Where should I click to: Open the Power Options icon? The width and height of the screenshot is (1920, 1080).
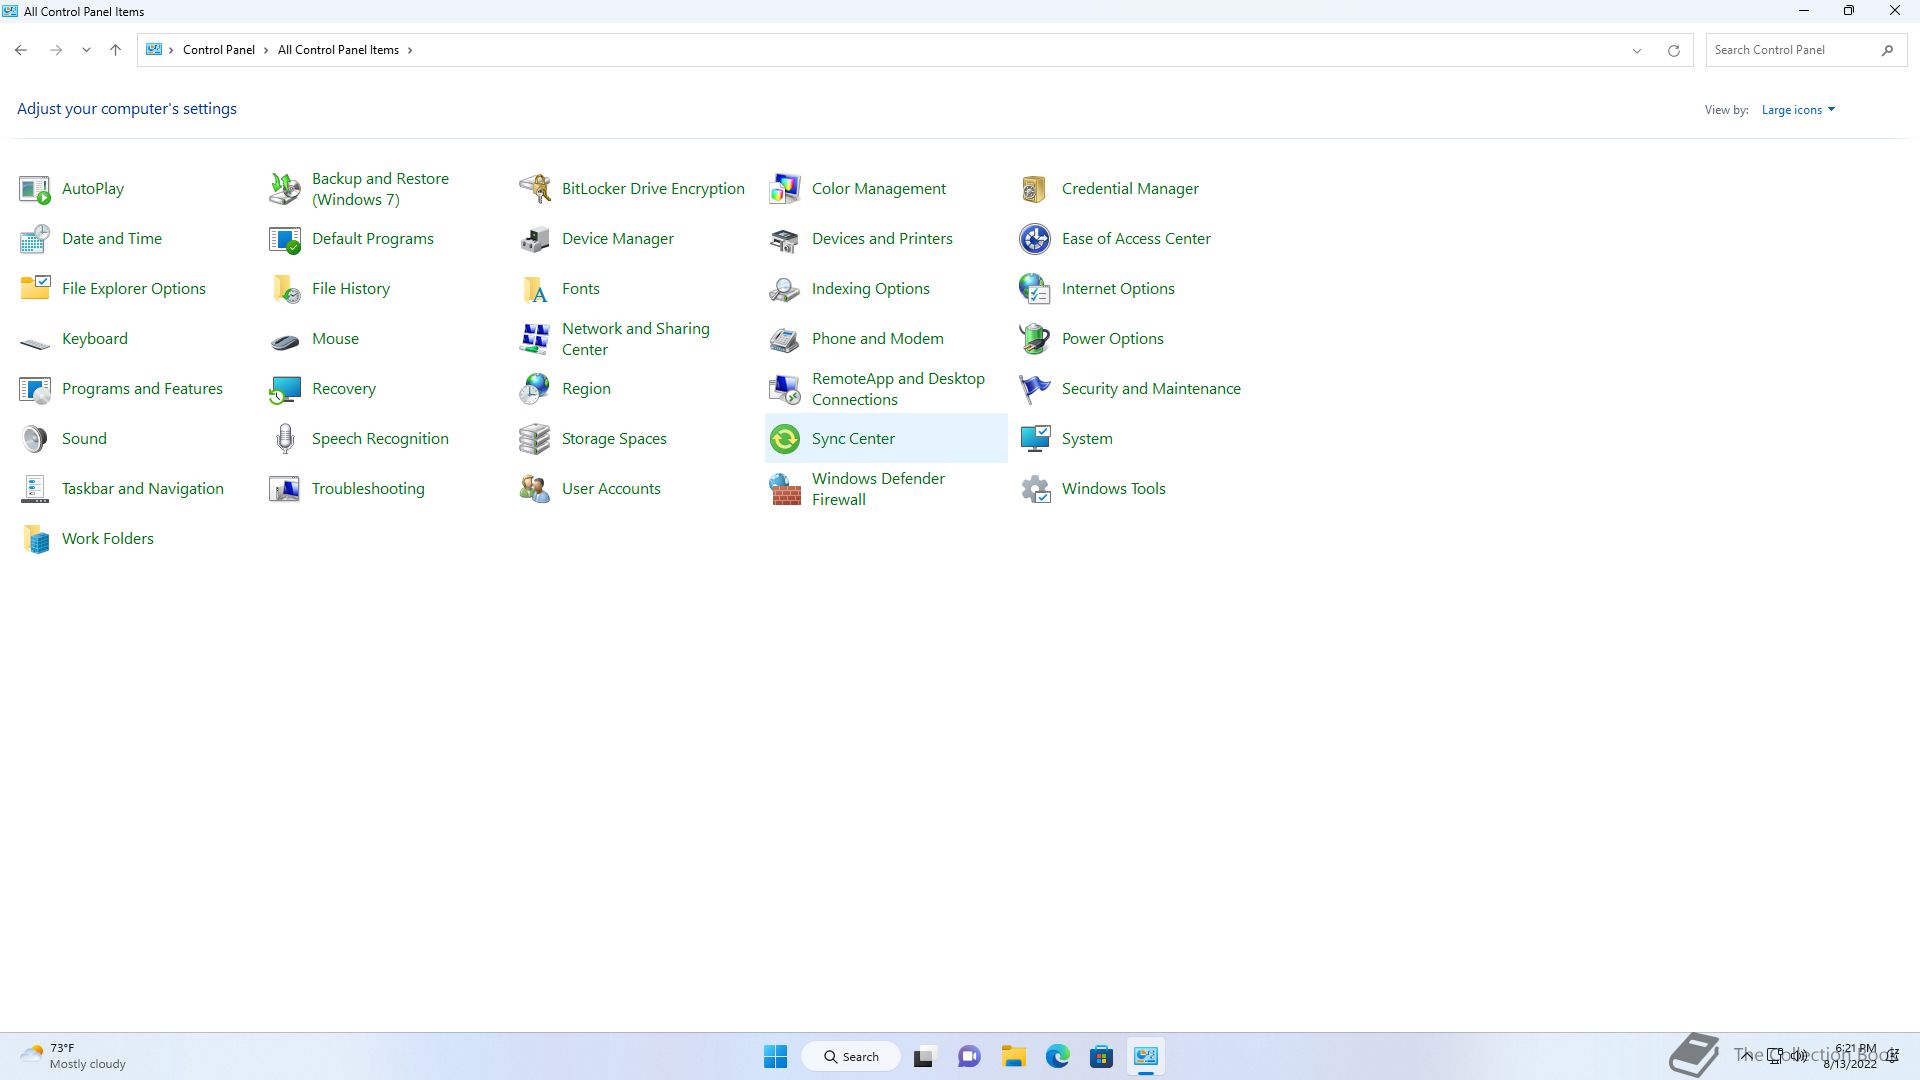click(1035, 339)
